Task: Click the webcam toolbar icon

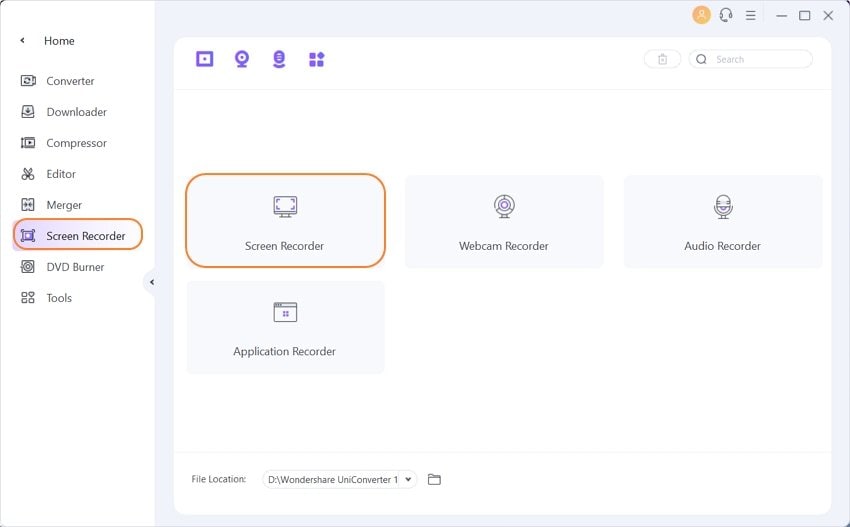Action: tap(242, 59)
